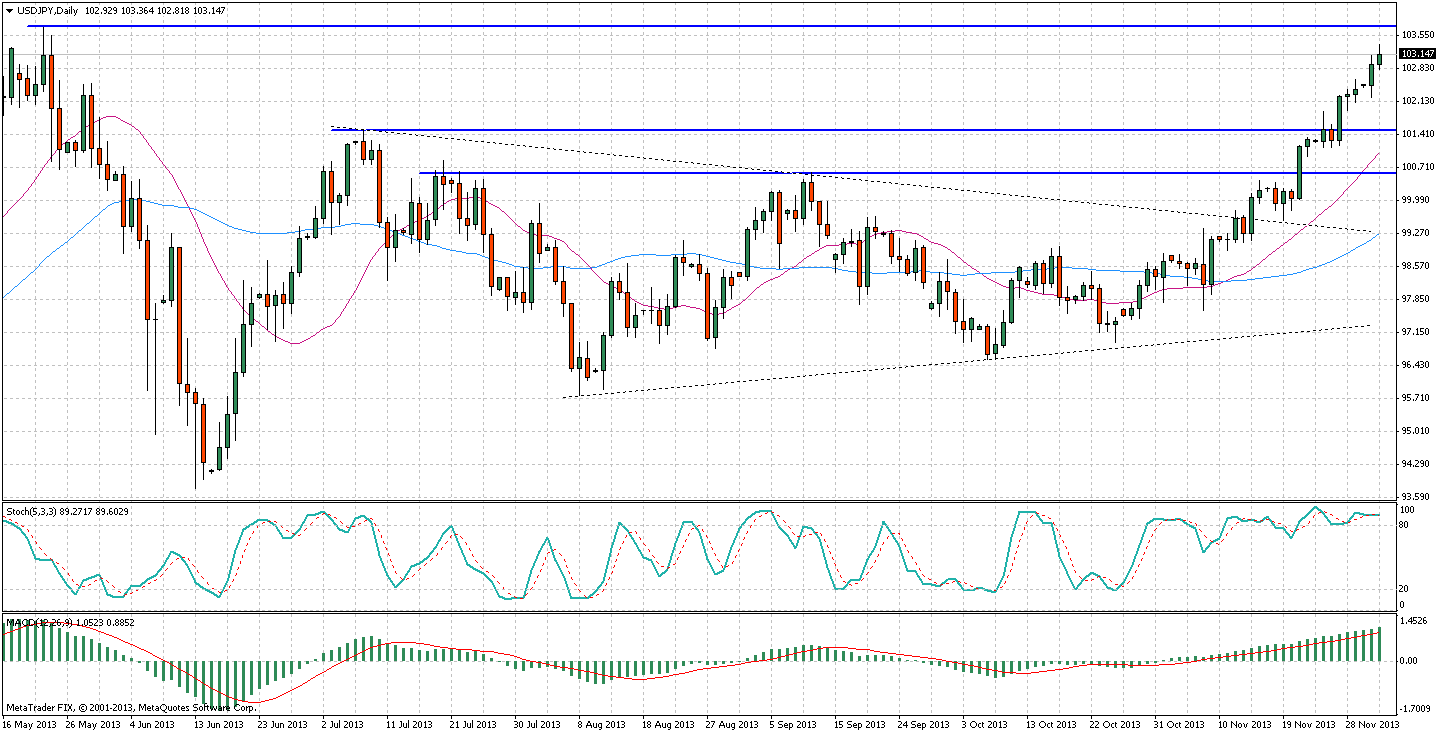
Task: Click the Stochastic 80 level label
Action: pos(1406,524)
